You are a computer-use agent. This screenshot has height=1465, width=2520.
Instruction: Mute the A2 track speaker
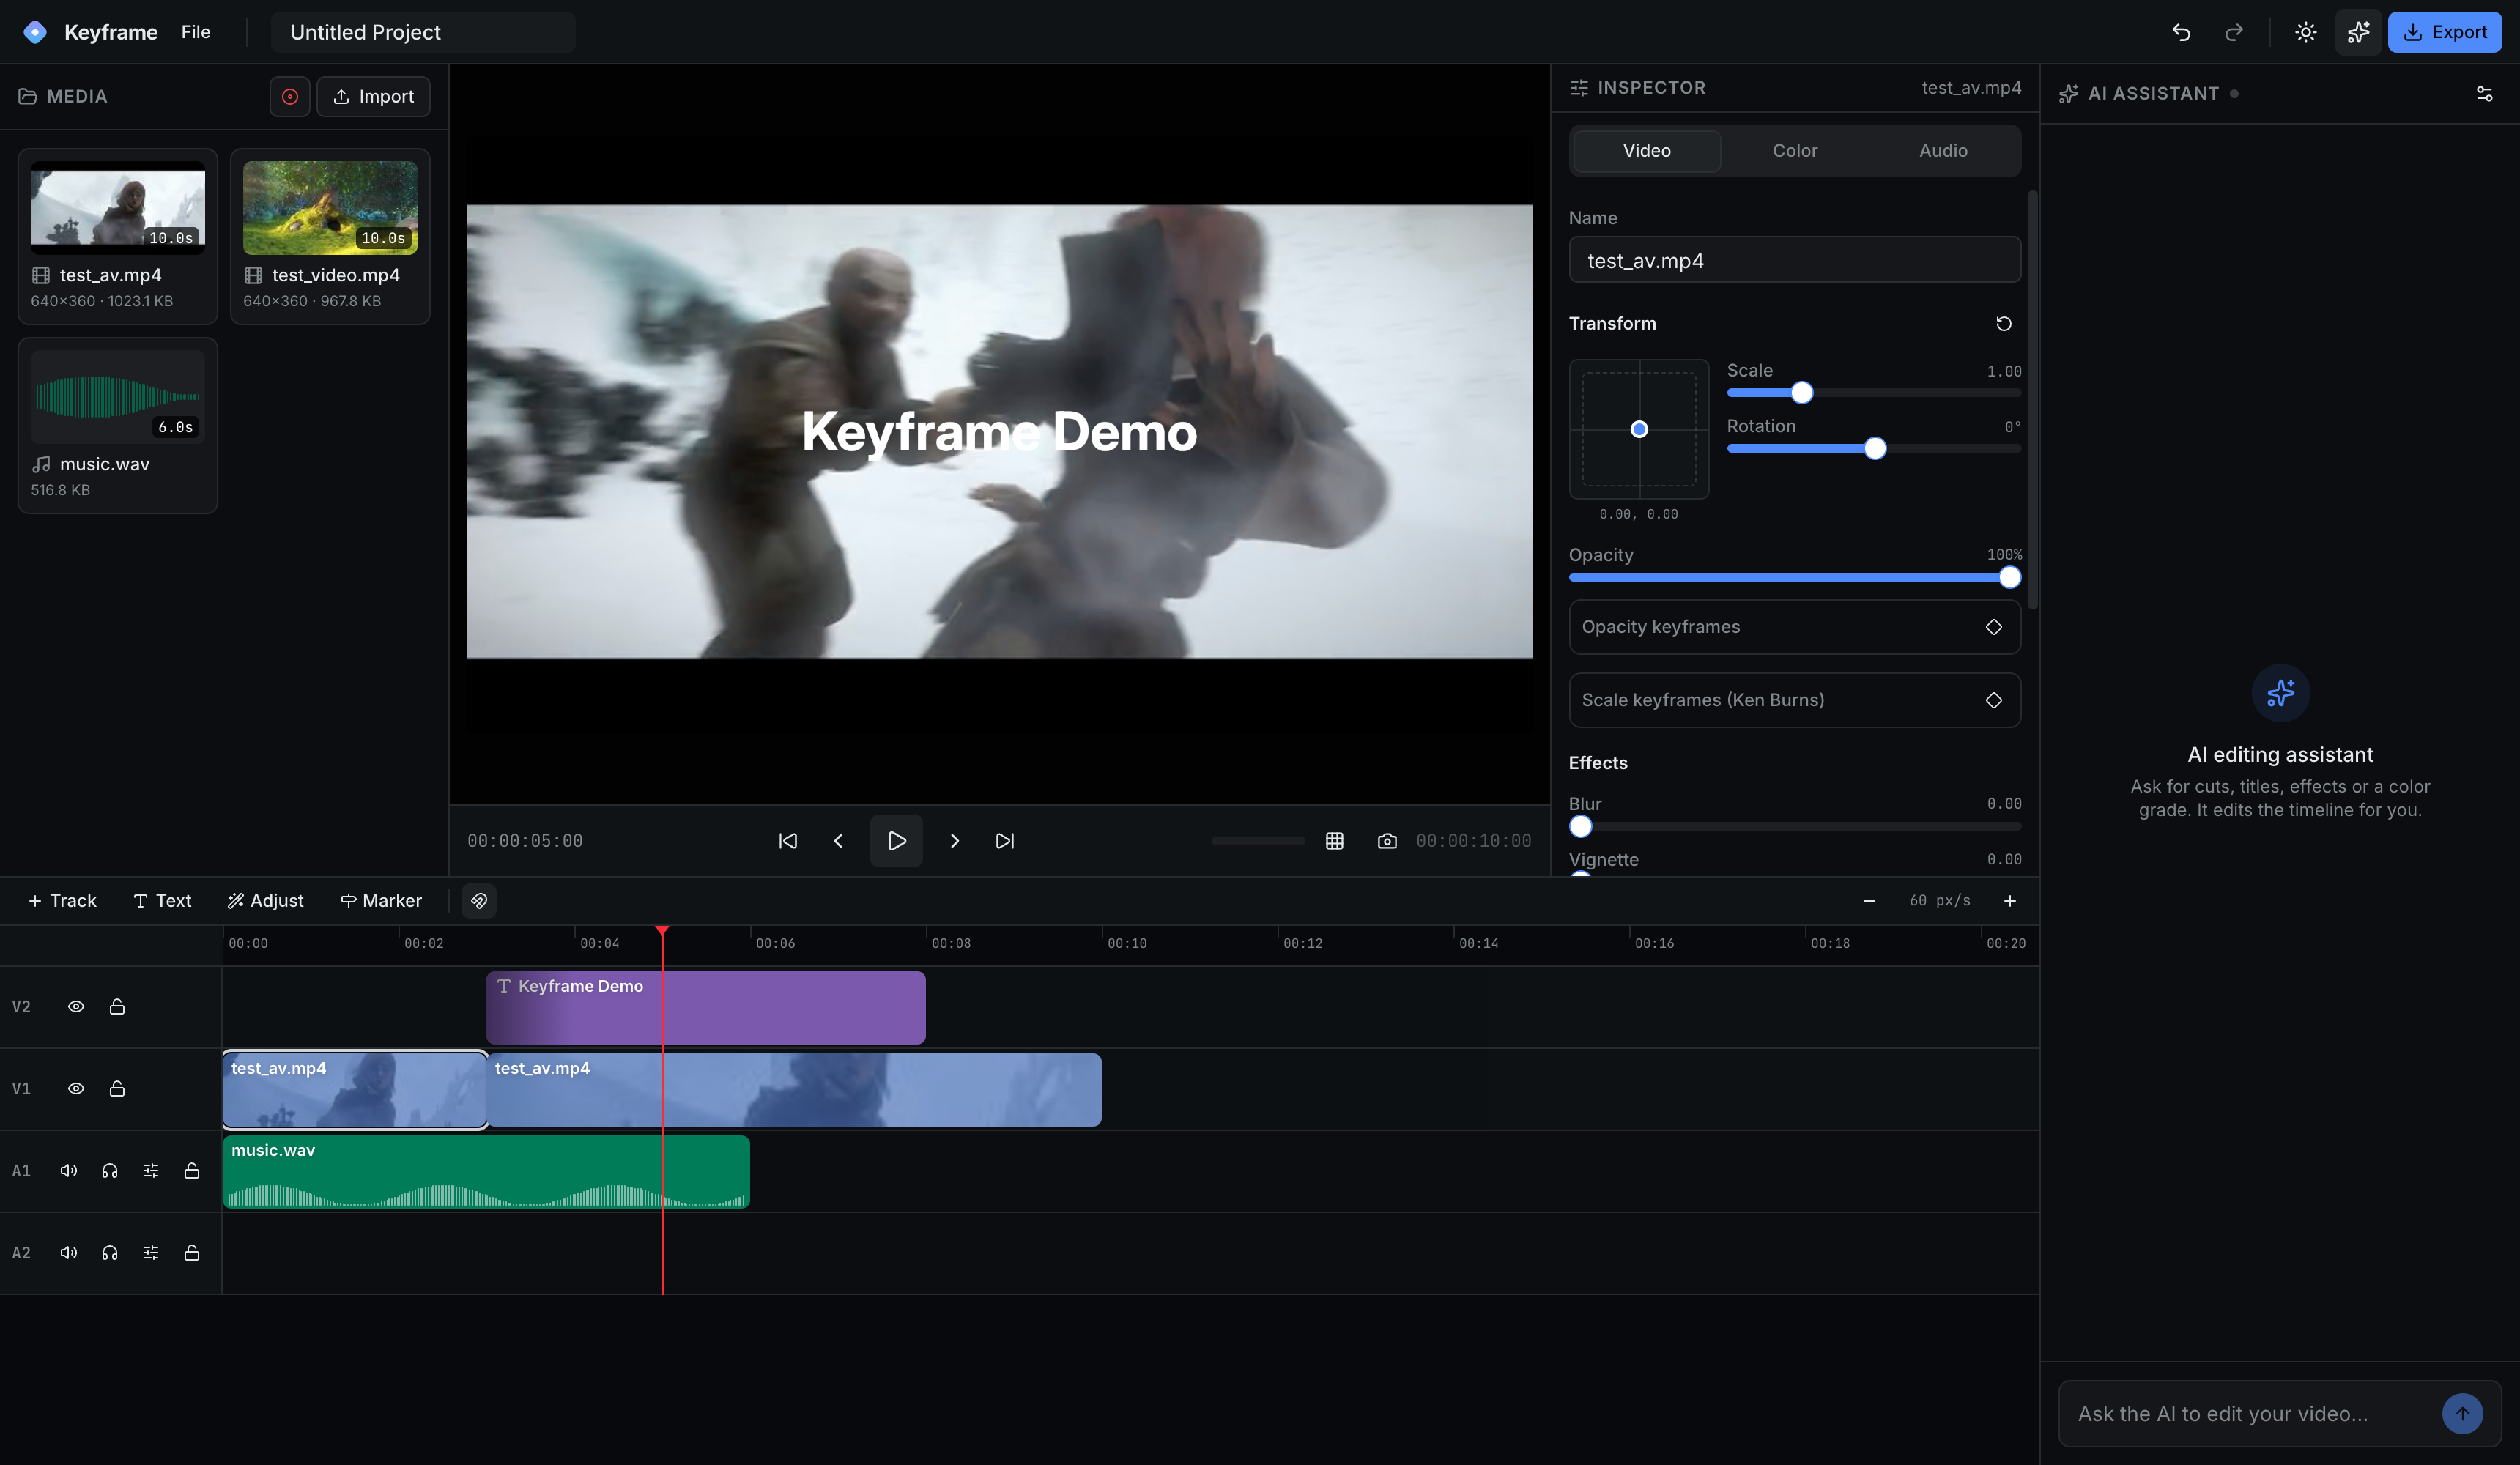tap(69, 1253)
